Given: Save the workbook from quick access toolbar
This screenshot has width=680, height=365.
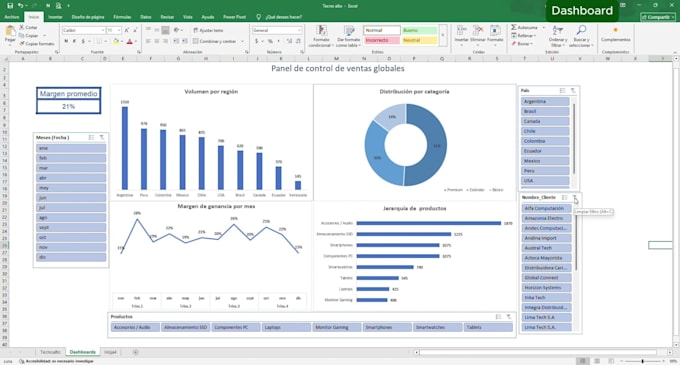Looking at the screenshot, I should click(10, 6).
